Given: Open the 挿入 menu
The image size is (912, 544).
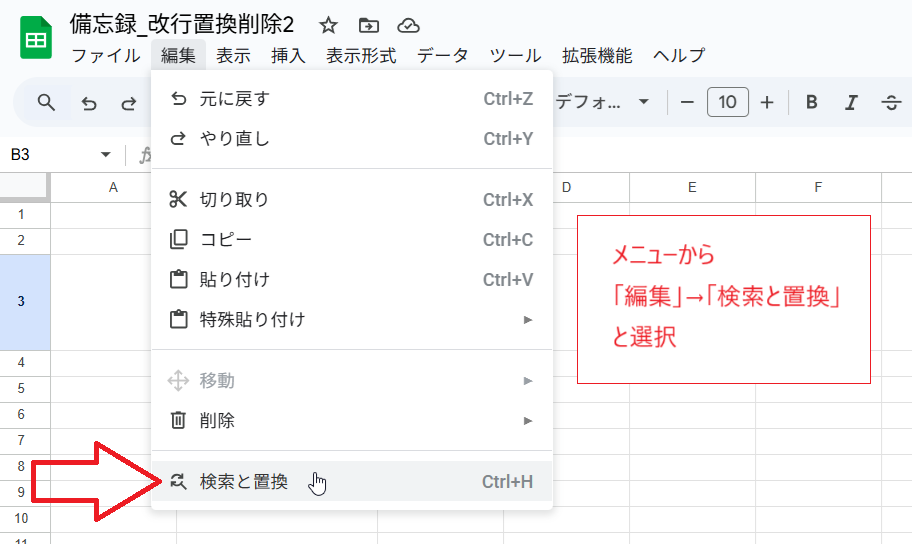Looking at the screenshot, I should pyautogui.click(x=288, y=55).
